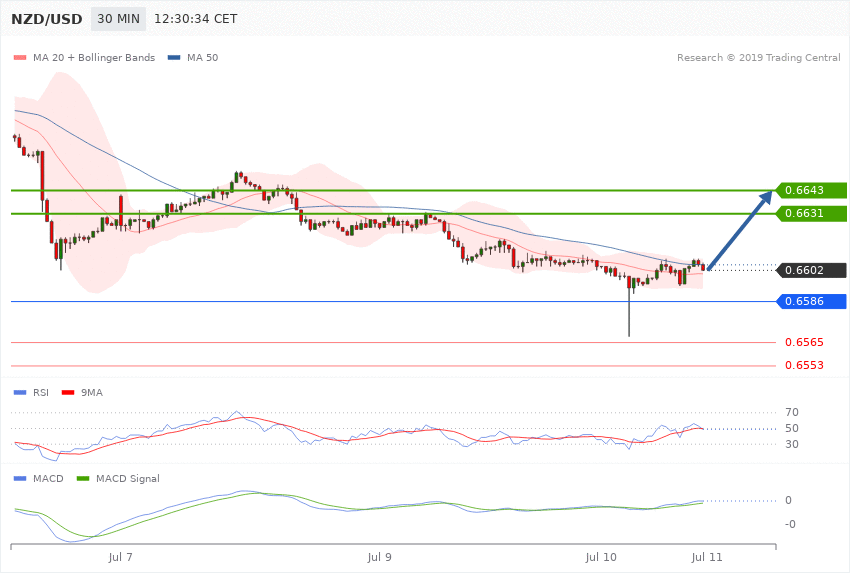Select the 30 MIN timeframe button
This screenshot has height=576, width=850.
pyautogui.click(x=118, y=19)
